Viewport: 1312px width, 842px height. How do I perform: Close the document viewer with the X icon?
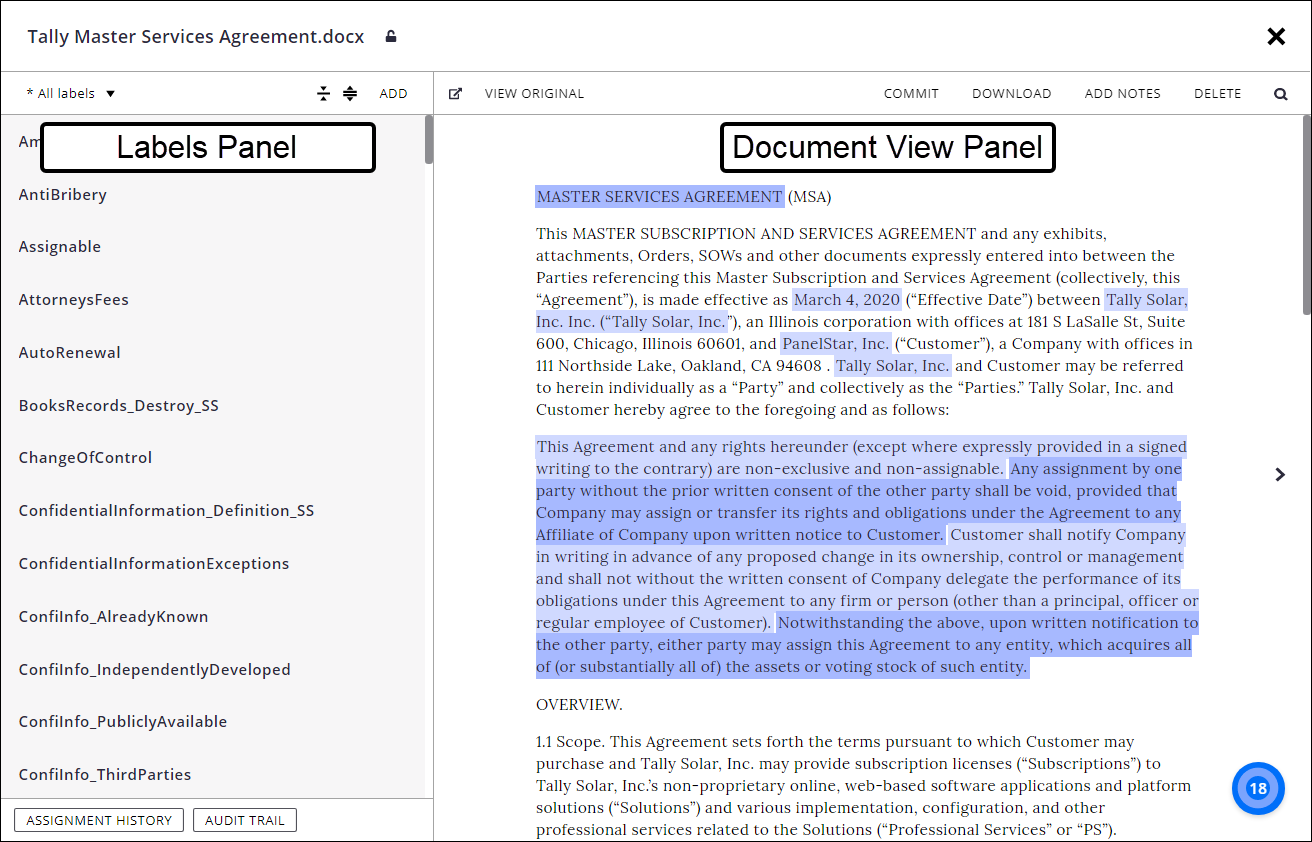1276,36
